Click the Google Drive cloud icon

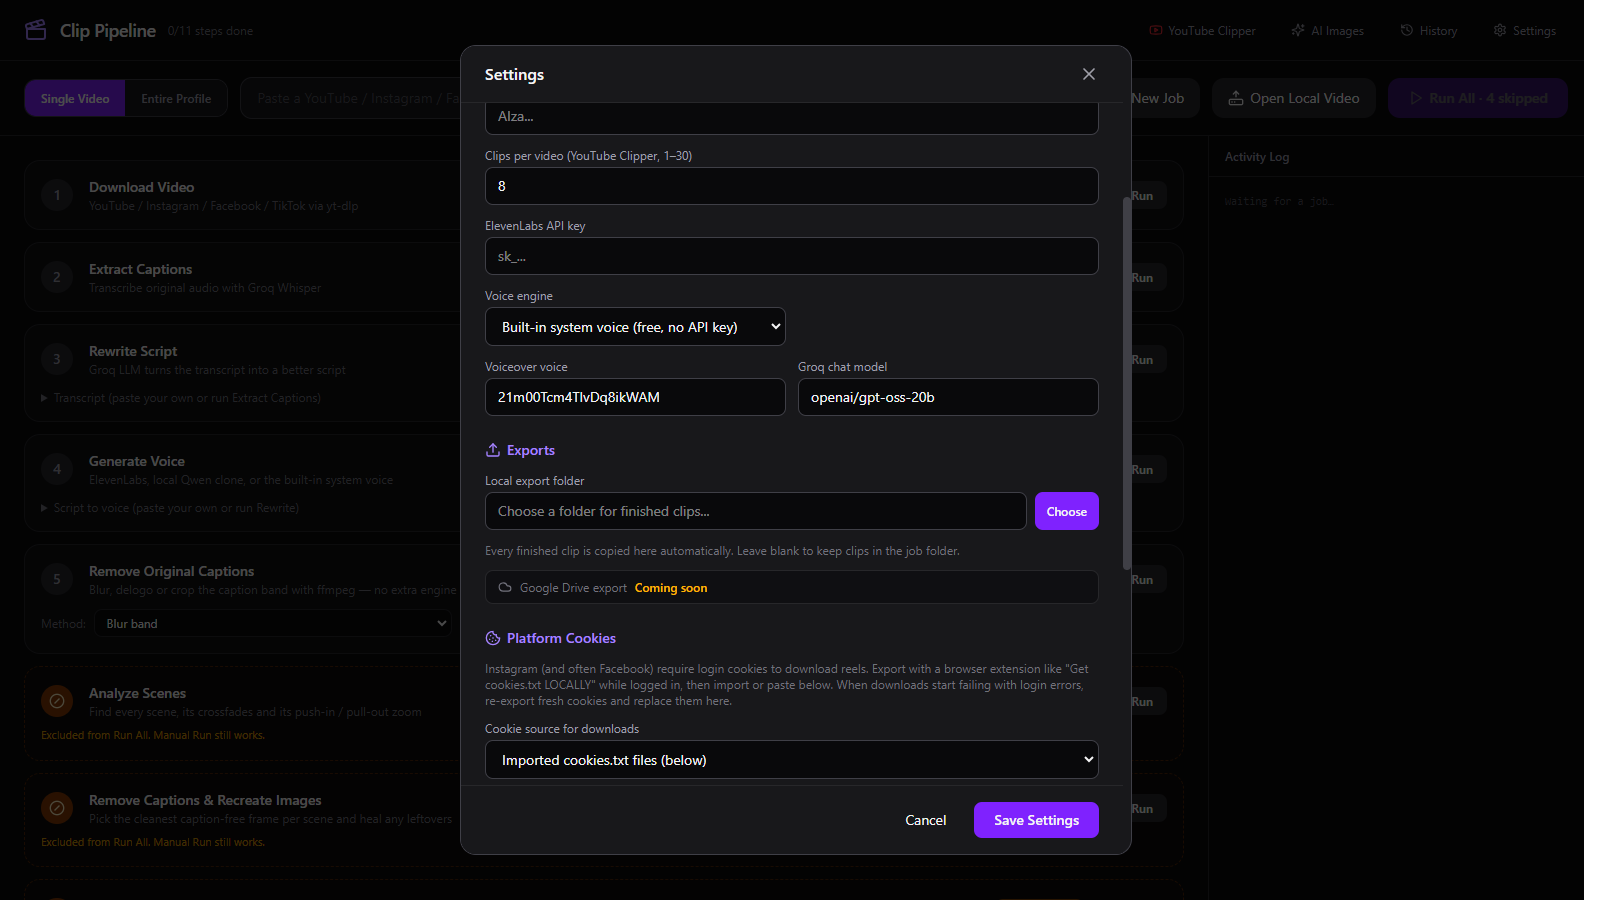pos(505,588)
